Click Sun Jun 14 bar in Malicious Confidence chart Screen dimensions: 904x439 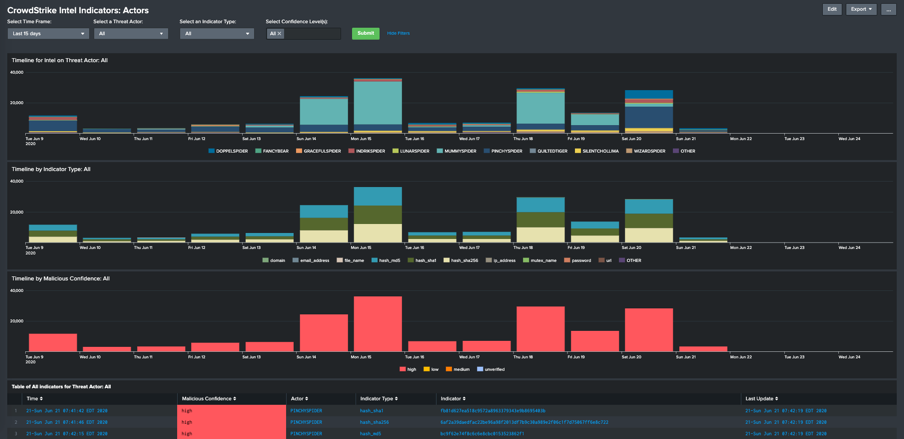tap(323, 333)
